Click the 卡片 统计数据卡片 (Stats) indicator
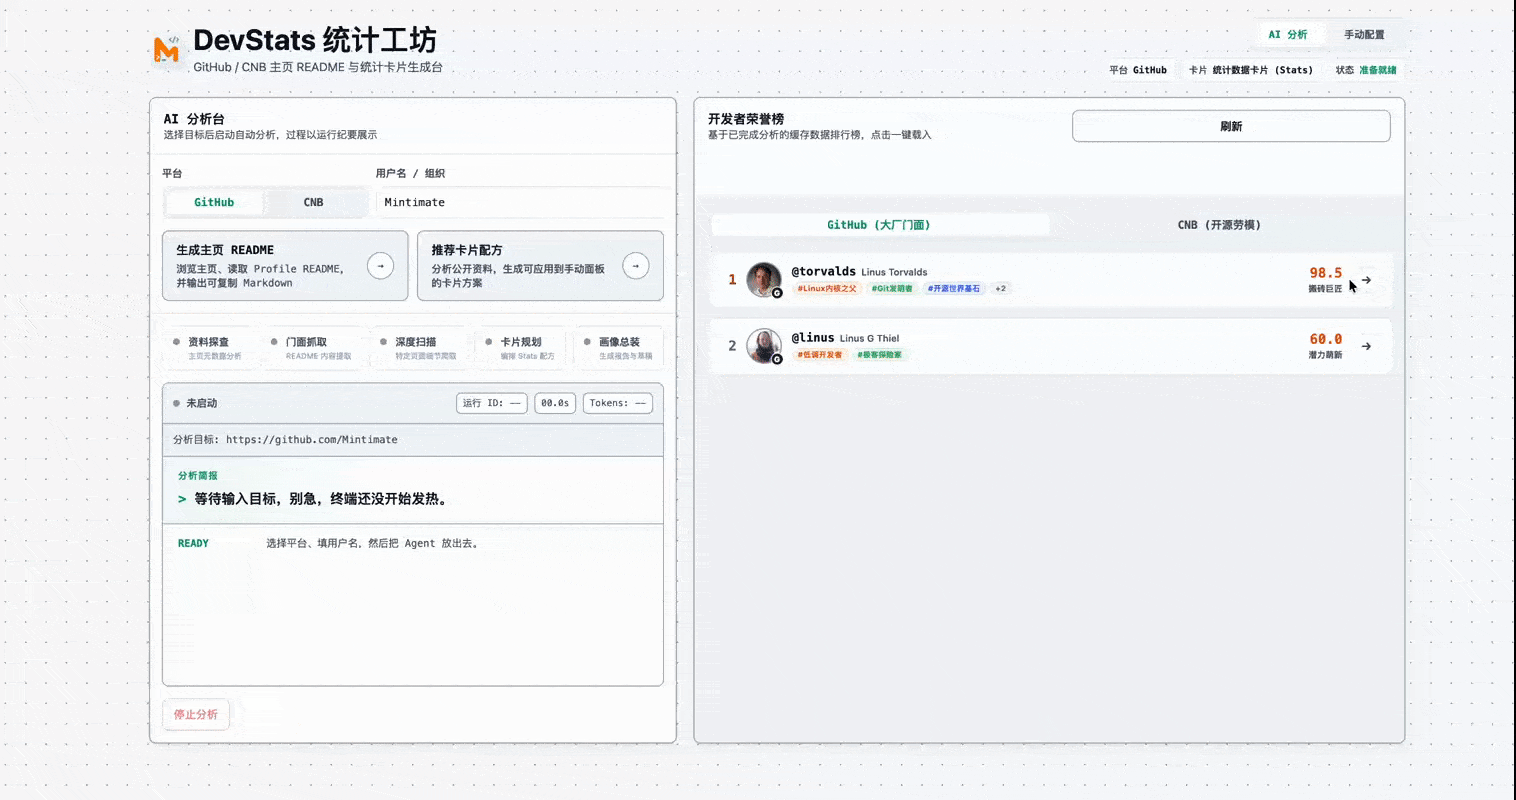Screen dimensions: 1516x800 (x=1251, y=70)
